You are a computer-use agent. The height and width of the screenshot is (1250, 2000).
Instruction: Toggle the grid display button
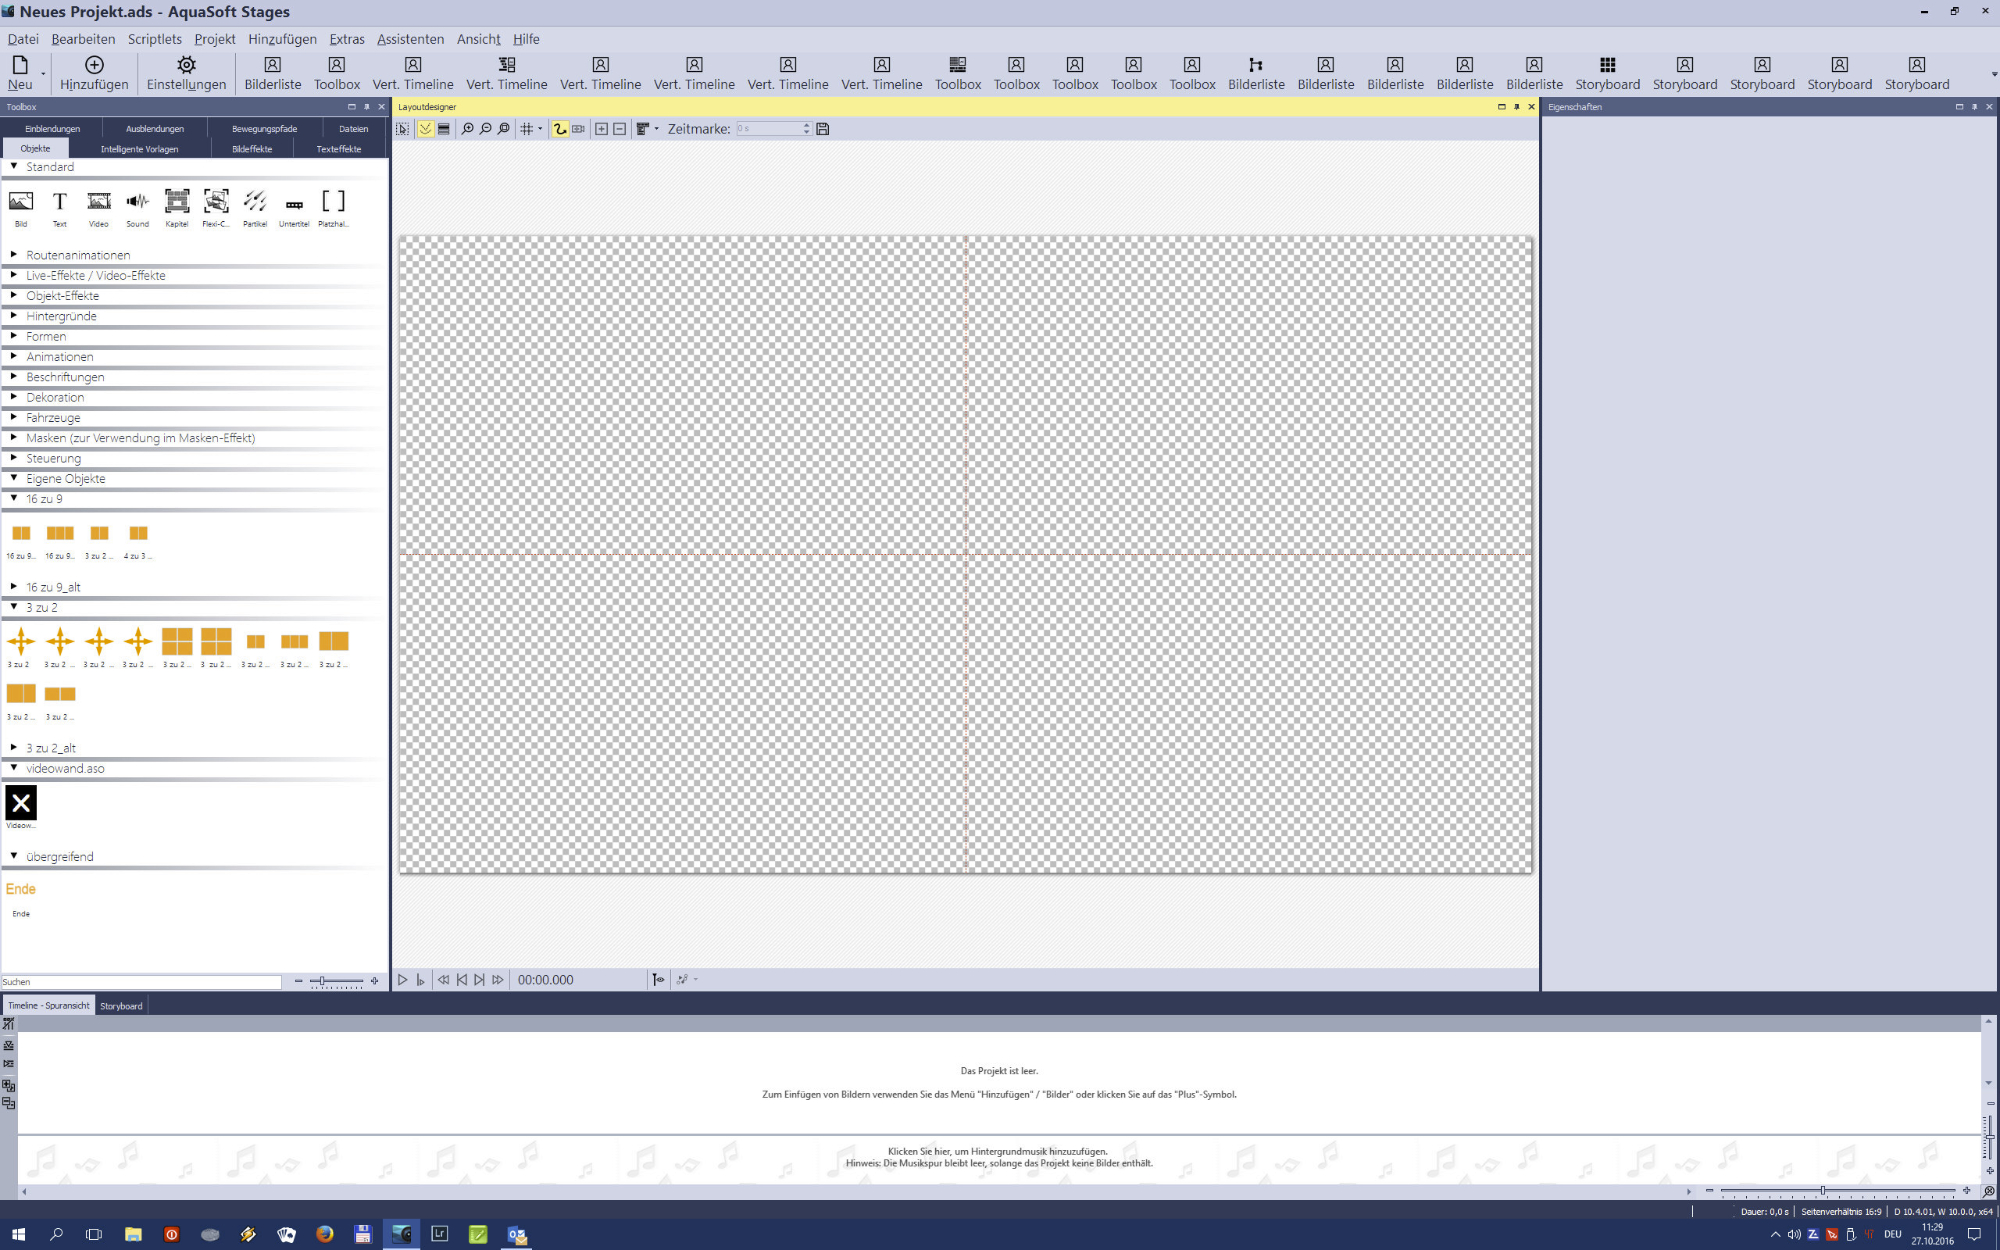point(527,129)
